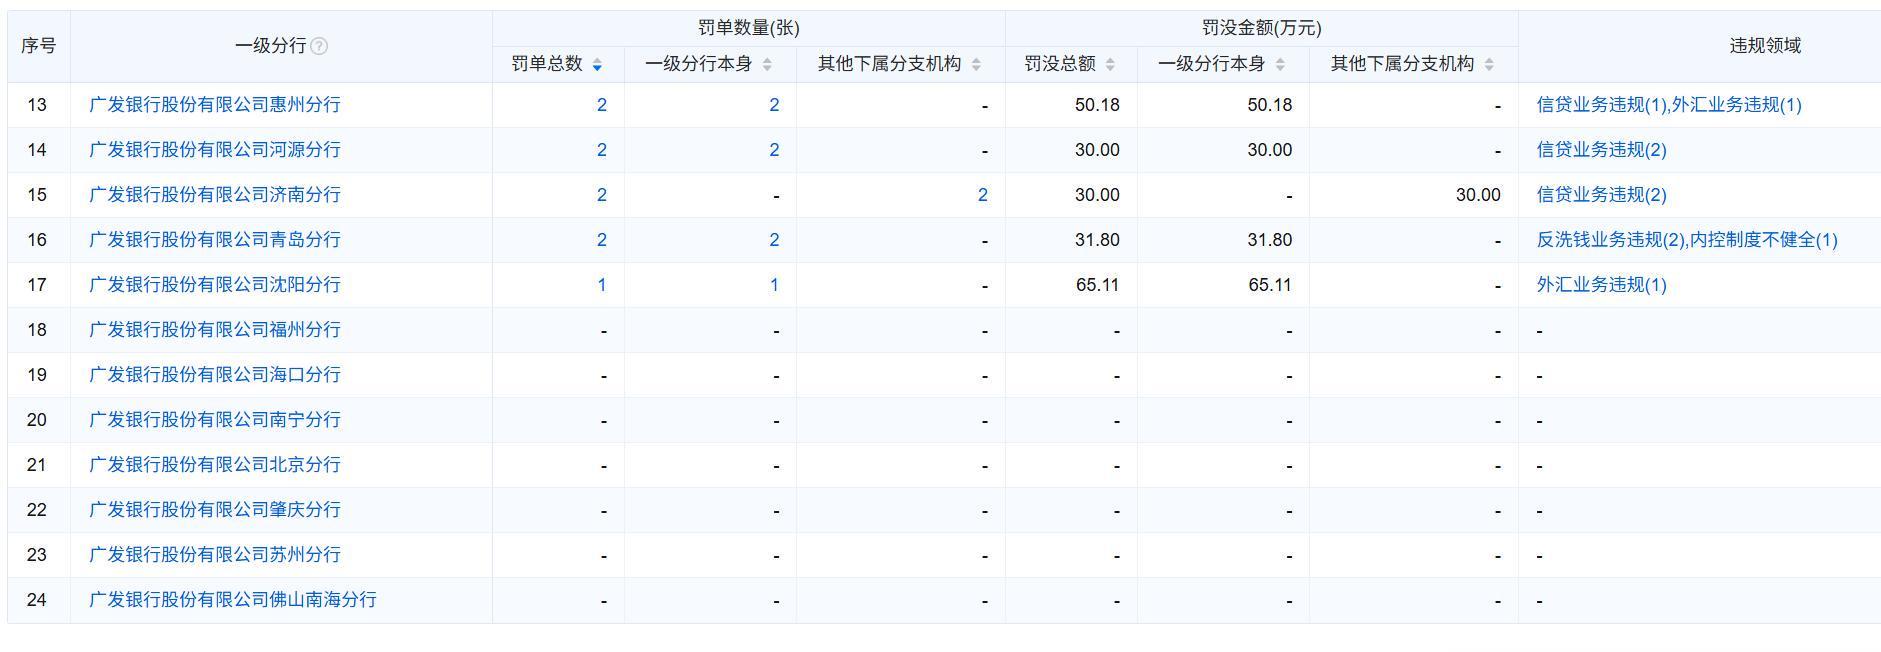
Task: Open 广发银行股份有限公司北京分行 link
Action: [215, 465]
